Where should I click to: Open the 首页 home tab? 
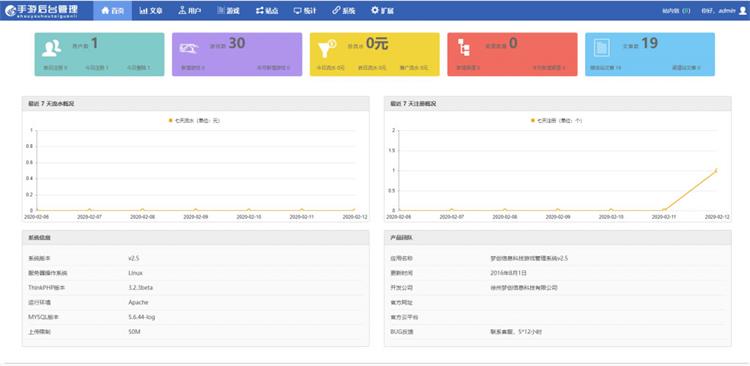[112, 11]
